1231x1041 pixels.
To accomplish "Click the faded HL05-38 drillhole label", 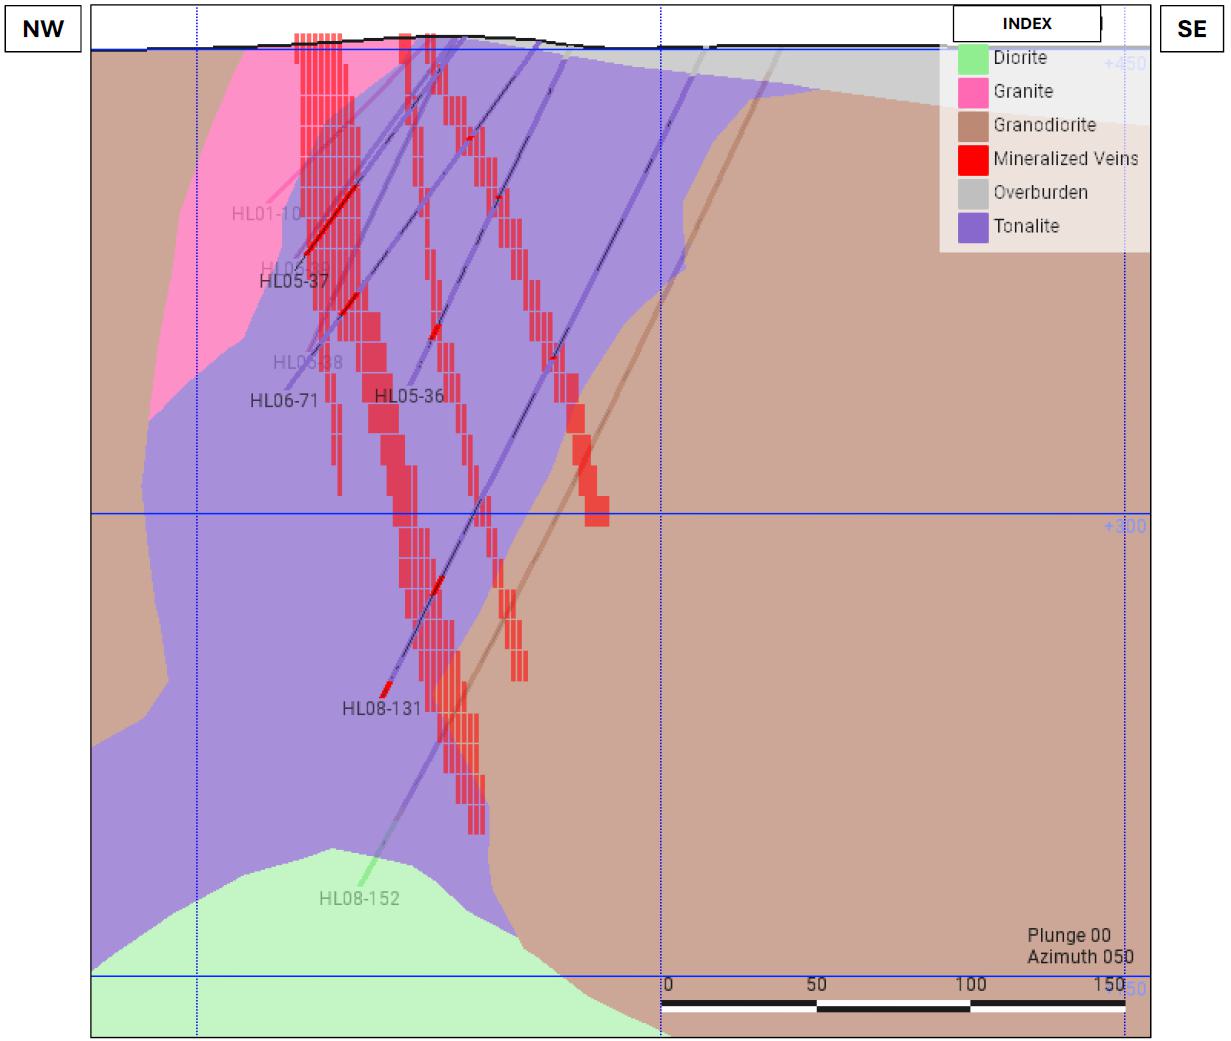I will pyautogui.click(x=308, y=363).
